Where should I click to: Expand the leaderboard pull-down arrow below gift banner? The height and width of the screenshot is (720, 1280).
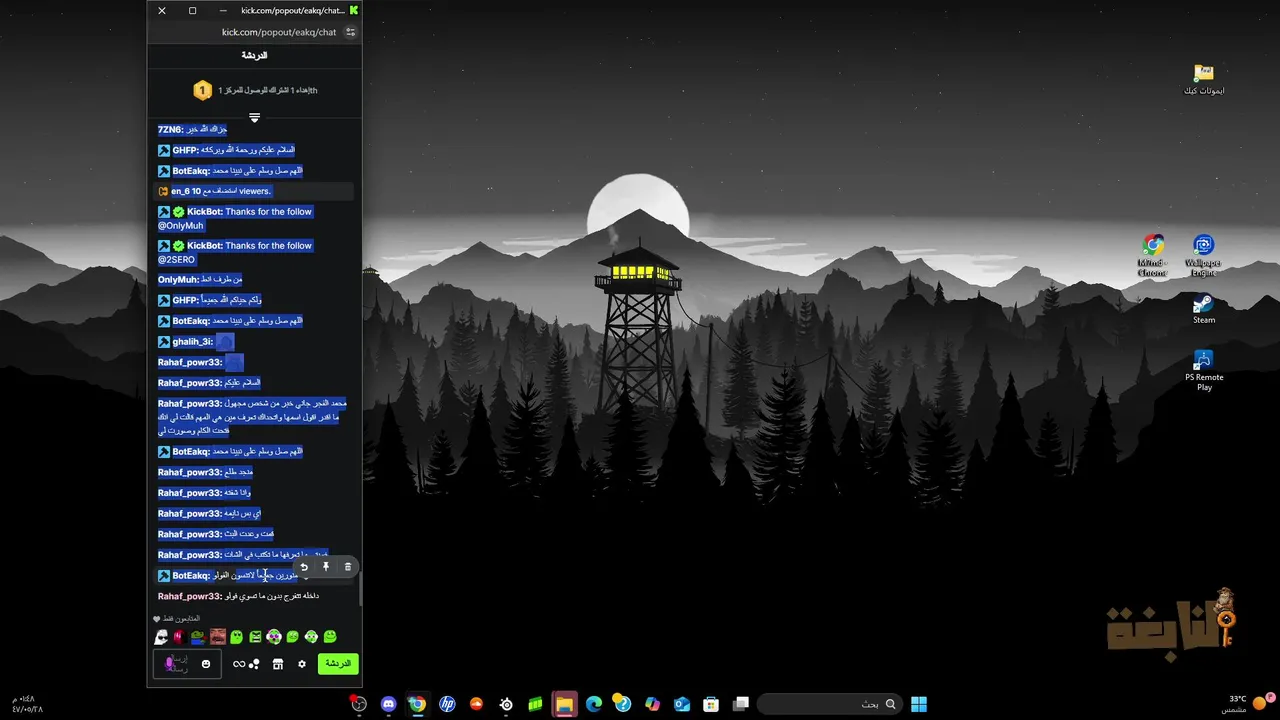pos(255,117)
